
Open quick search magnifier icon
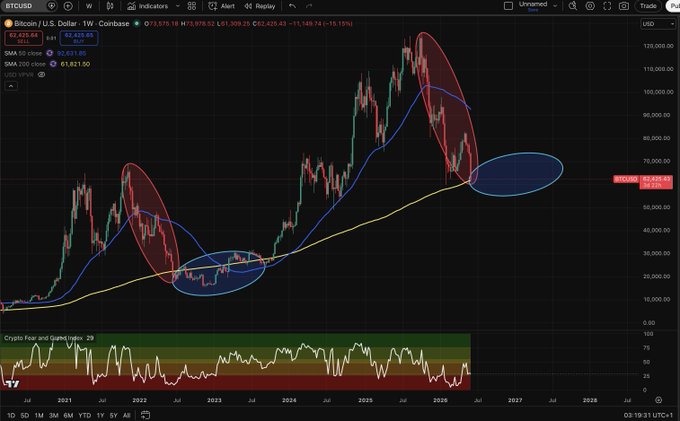tap(573, 6)
